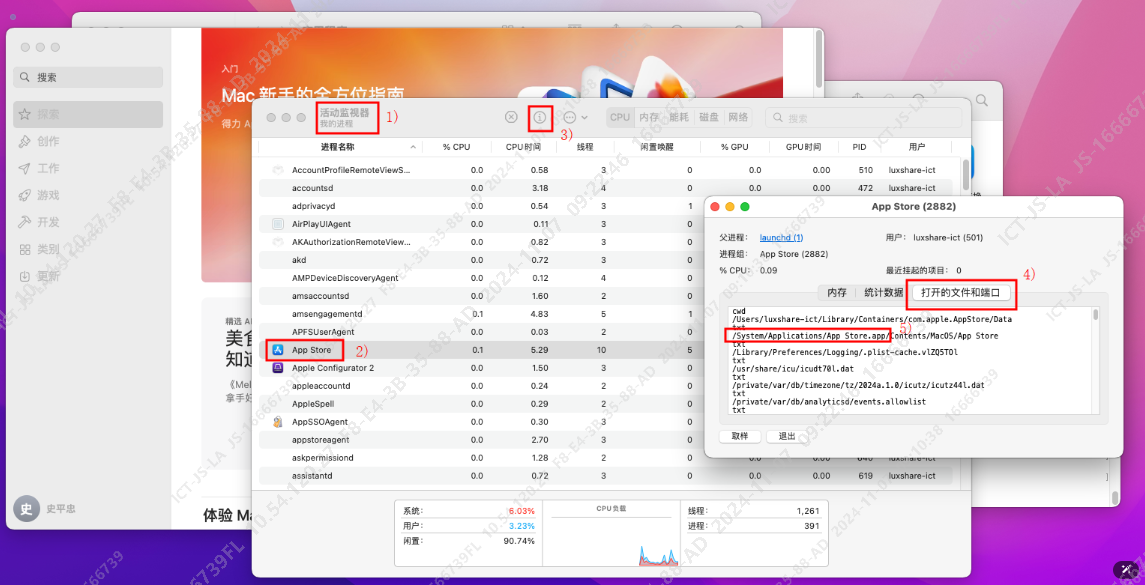Click the 取样 button
This screenshot has height=585, width=1145.
point(740,436)
